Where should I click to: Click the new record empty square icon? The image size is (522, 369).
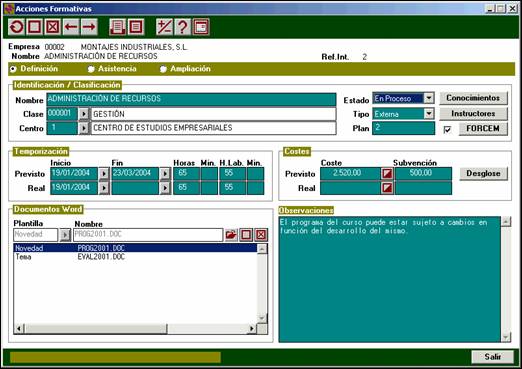(34, 27)
